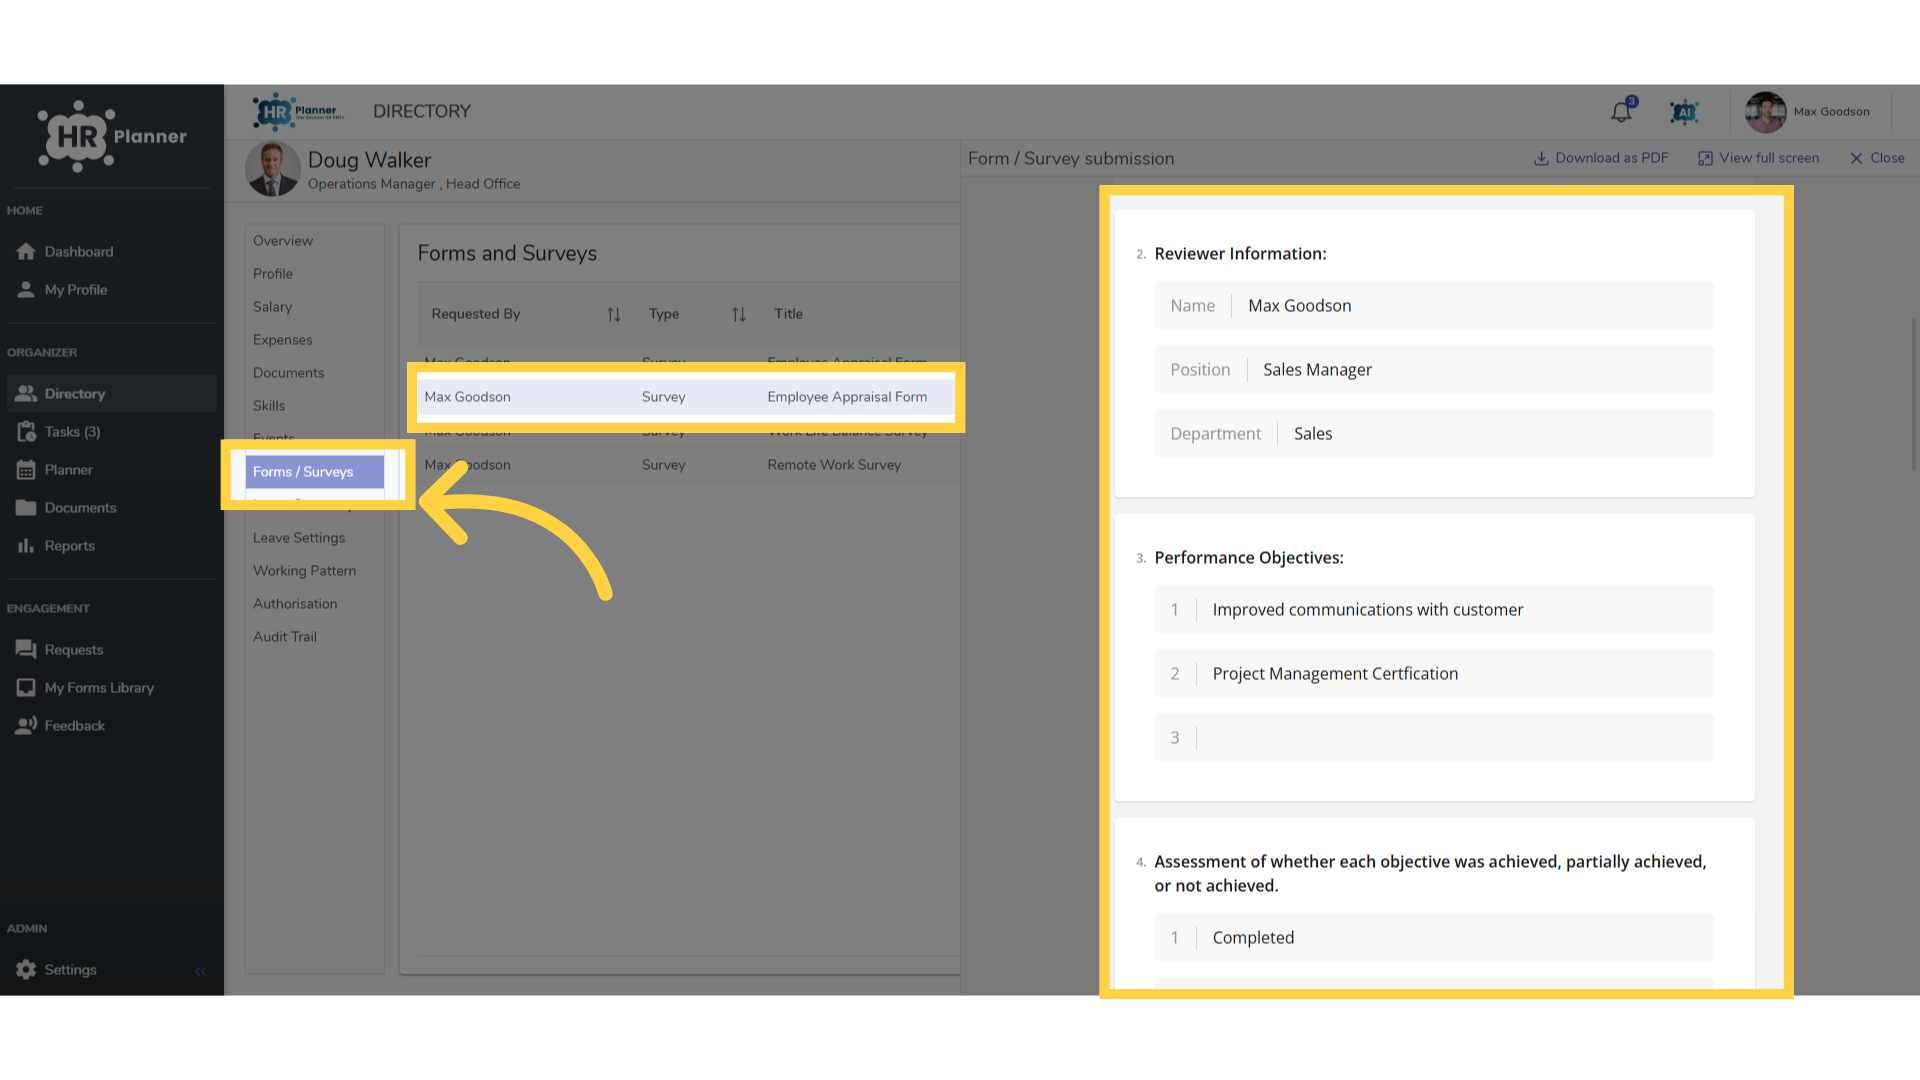The image size is (1920, 1080).
Task: Open Documents in employee profile menu
Action: point(288,373)
